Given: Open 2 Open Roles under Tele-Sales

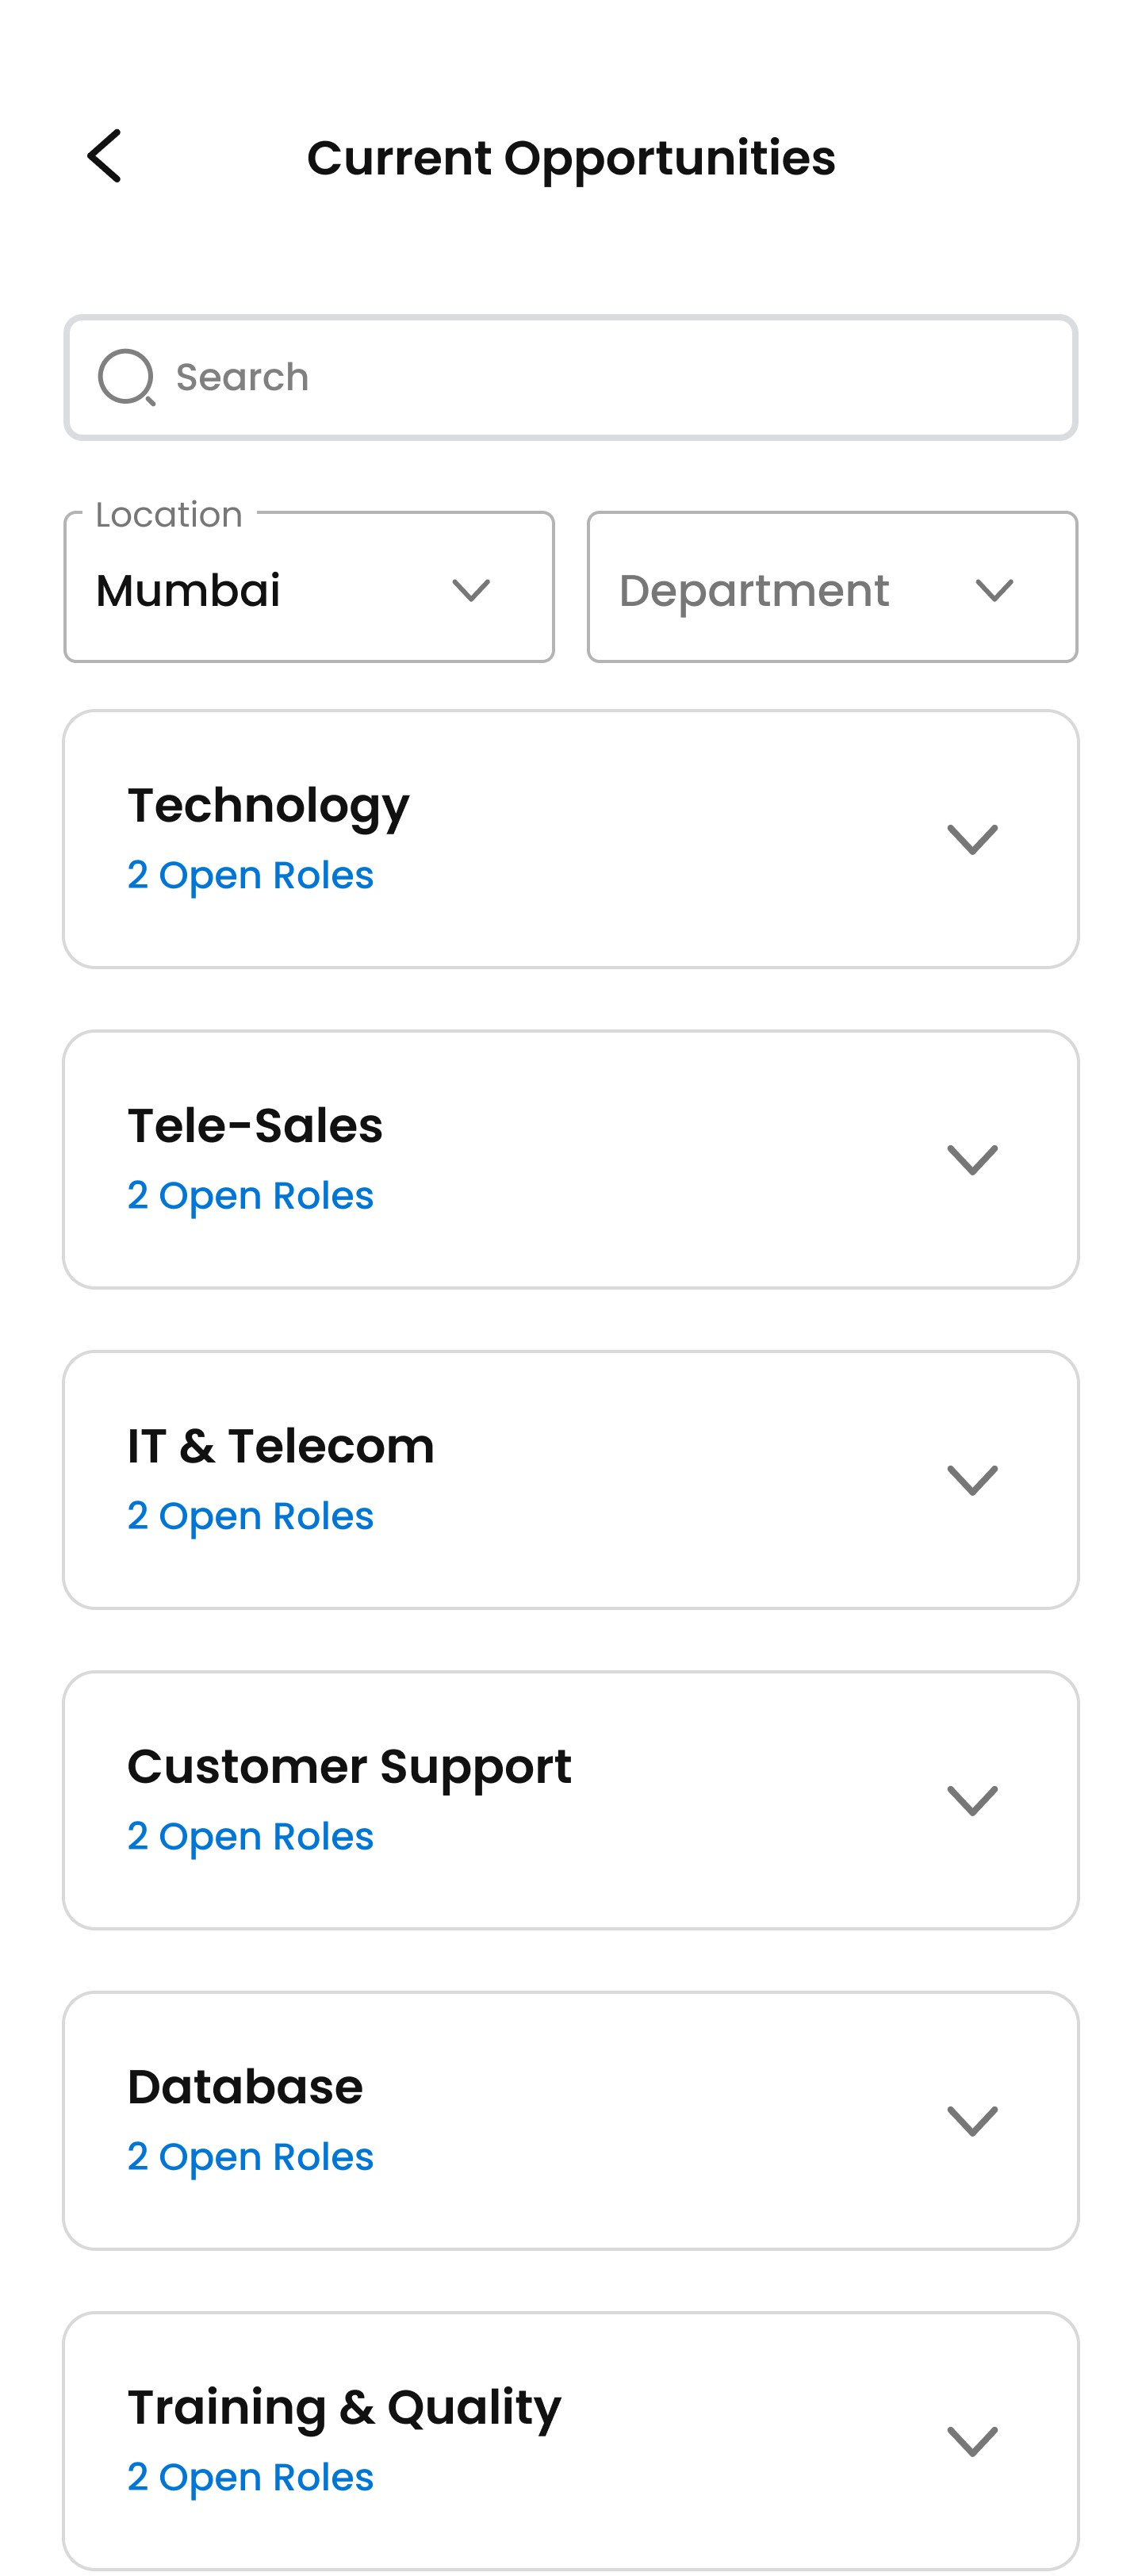Looking at the screenshot, I should (x=250, y=1195).
